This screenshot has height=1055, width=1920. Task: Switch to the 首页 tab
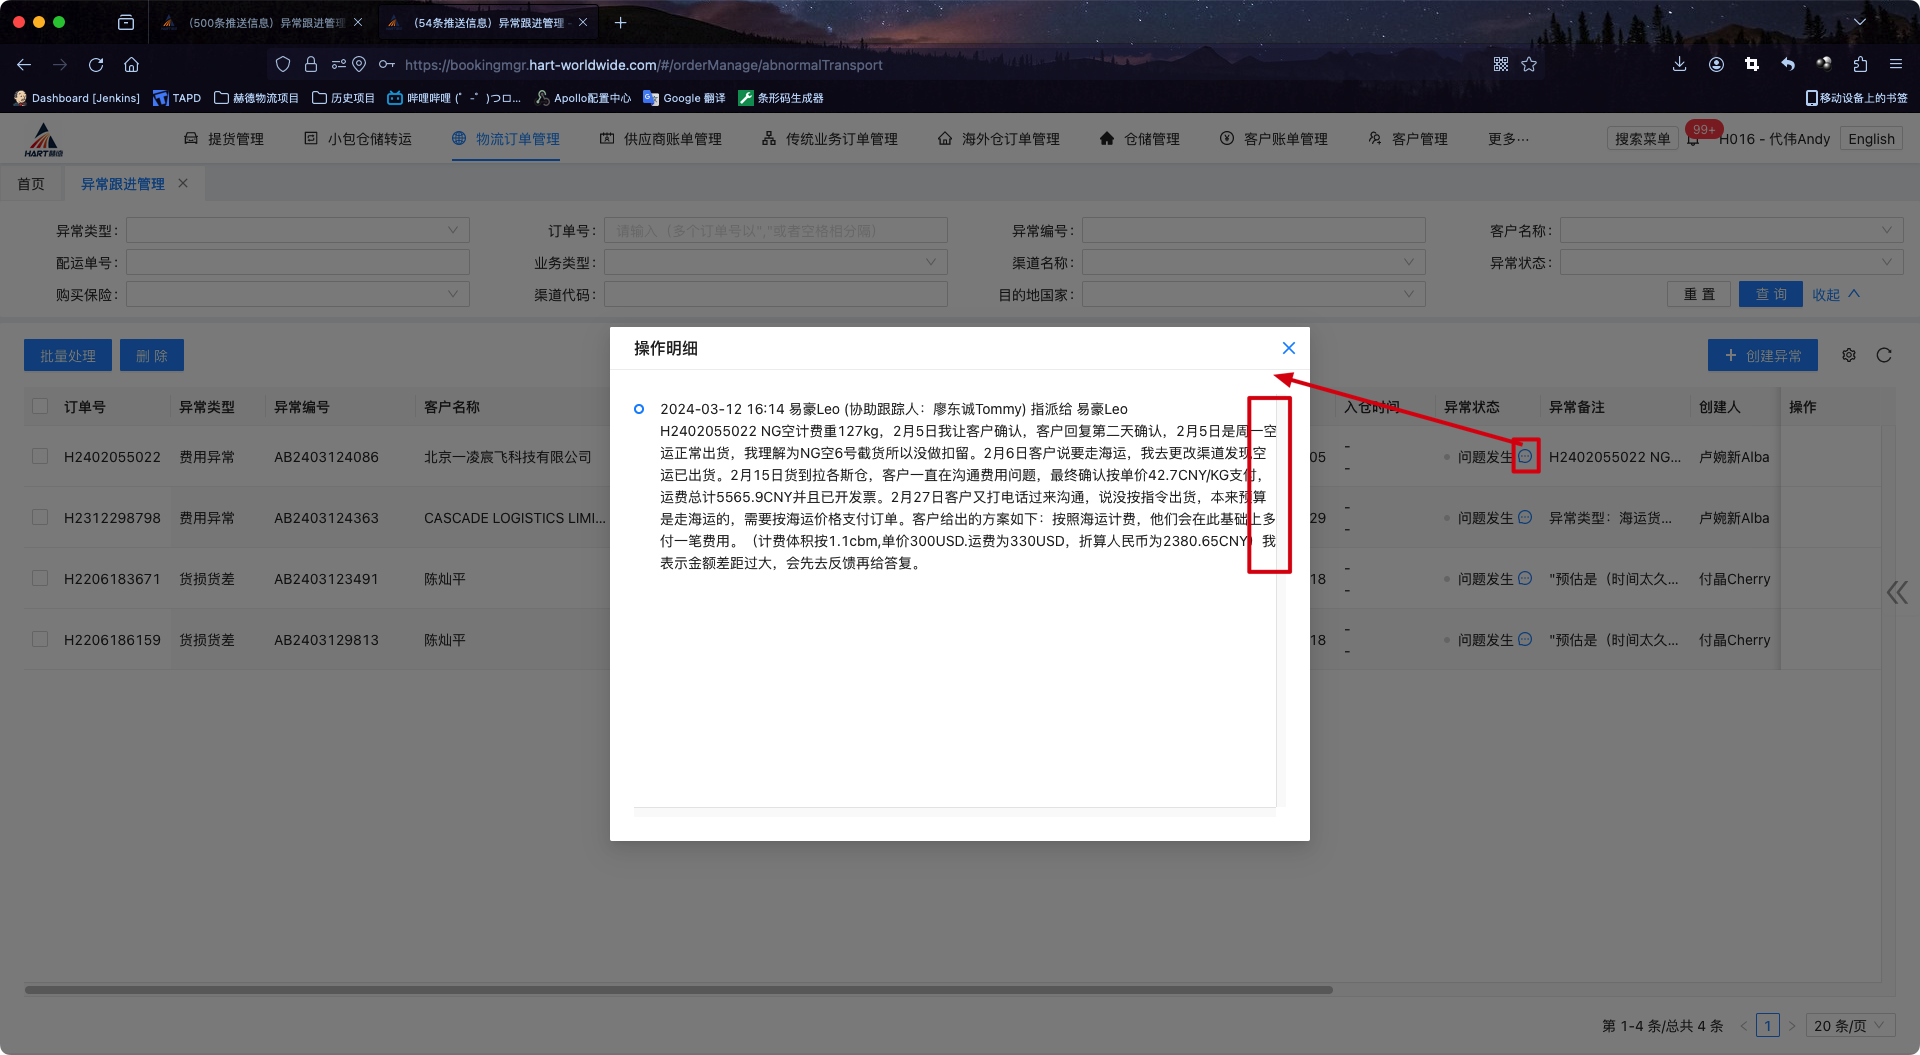[x=31, y=184]
